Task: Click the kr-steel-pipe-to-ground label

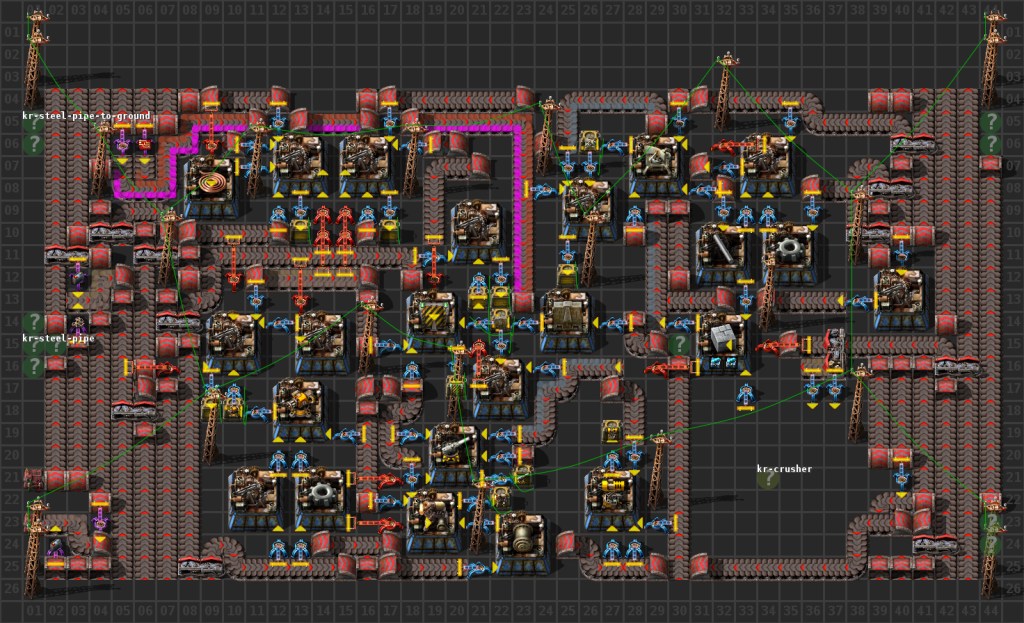Action: pyautogui.click(x=86, y=116)
